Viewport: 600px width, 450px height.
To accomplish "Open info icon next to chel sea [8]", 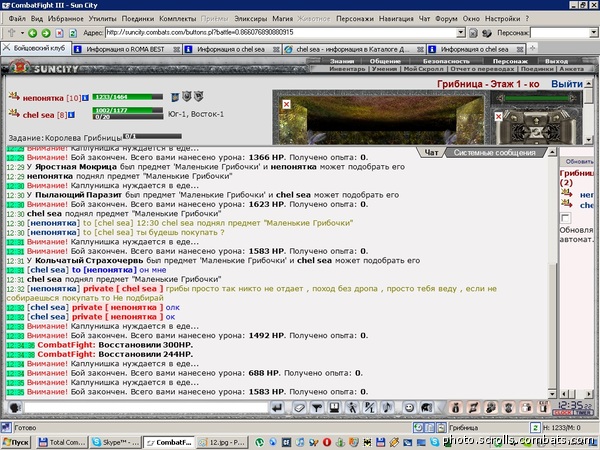I will [x=71, y=115].
